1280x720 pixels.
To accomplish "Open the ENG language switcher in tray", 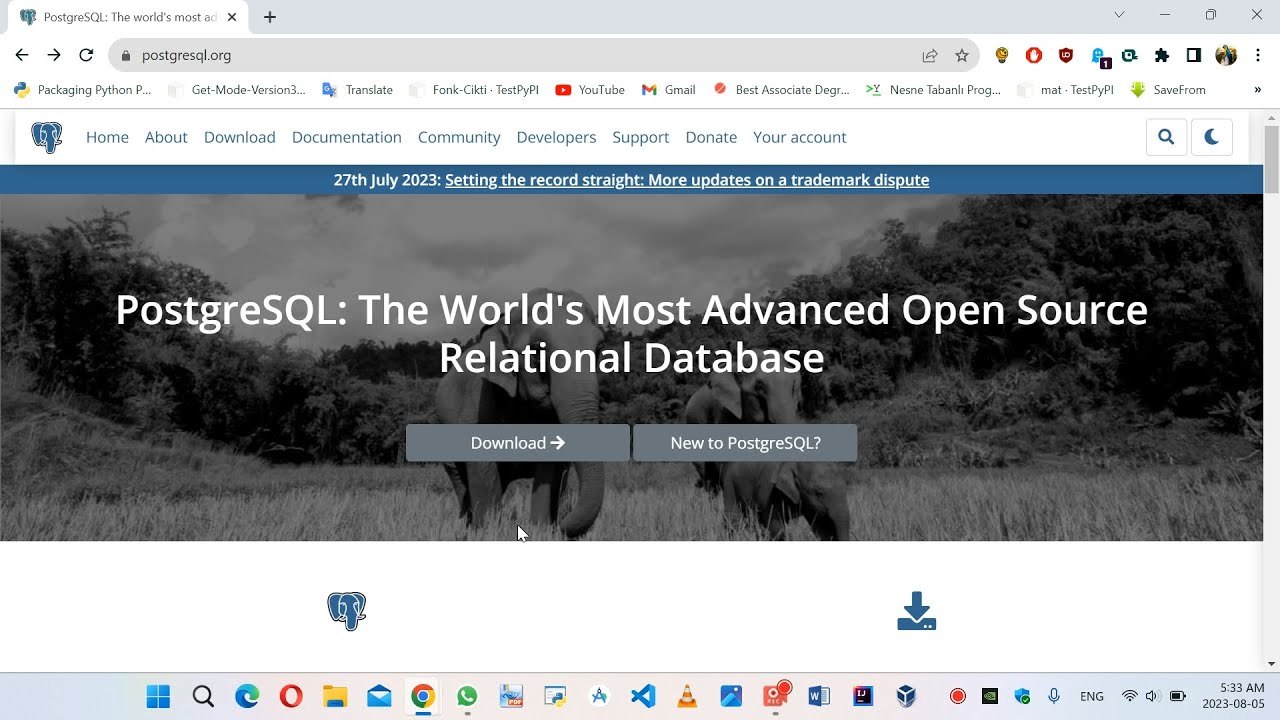I will coord(1092,696).
